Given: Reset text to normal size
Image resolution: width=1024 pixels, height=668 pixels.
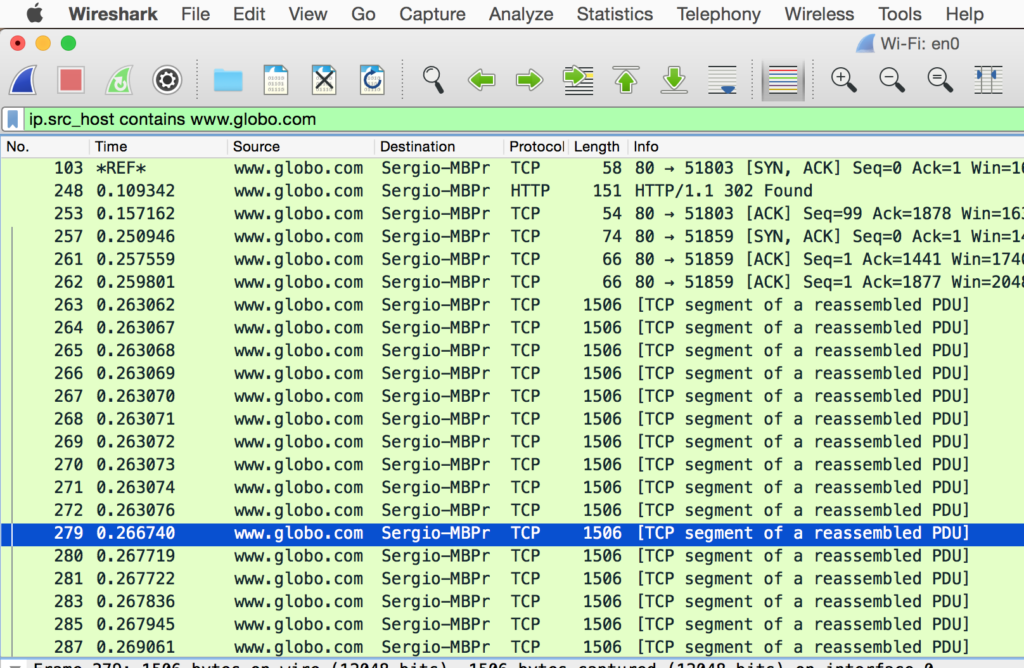Looking at the screenshot, I should click(940, 80).
